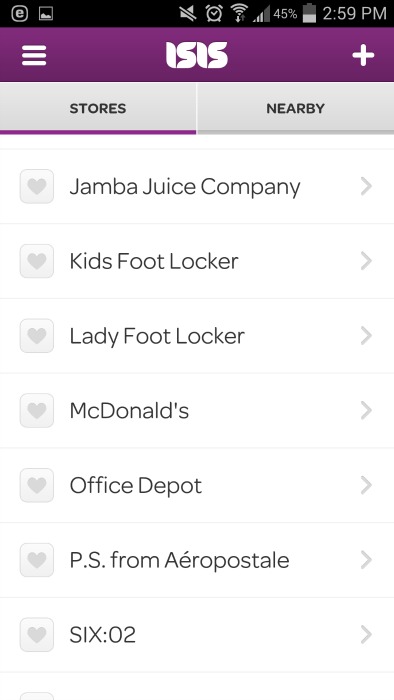Screen dimensions: 394x700
Task: Toggle heart next to Office Depot
Action: (x=37, y=485)
